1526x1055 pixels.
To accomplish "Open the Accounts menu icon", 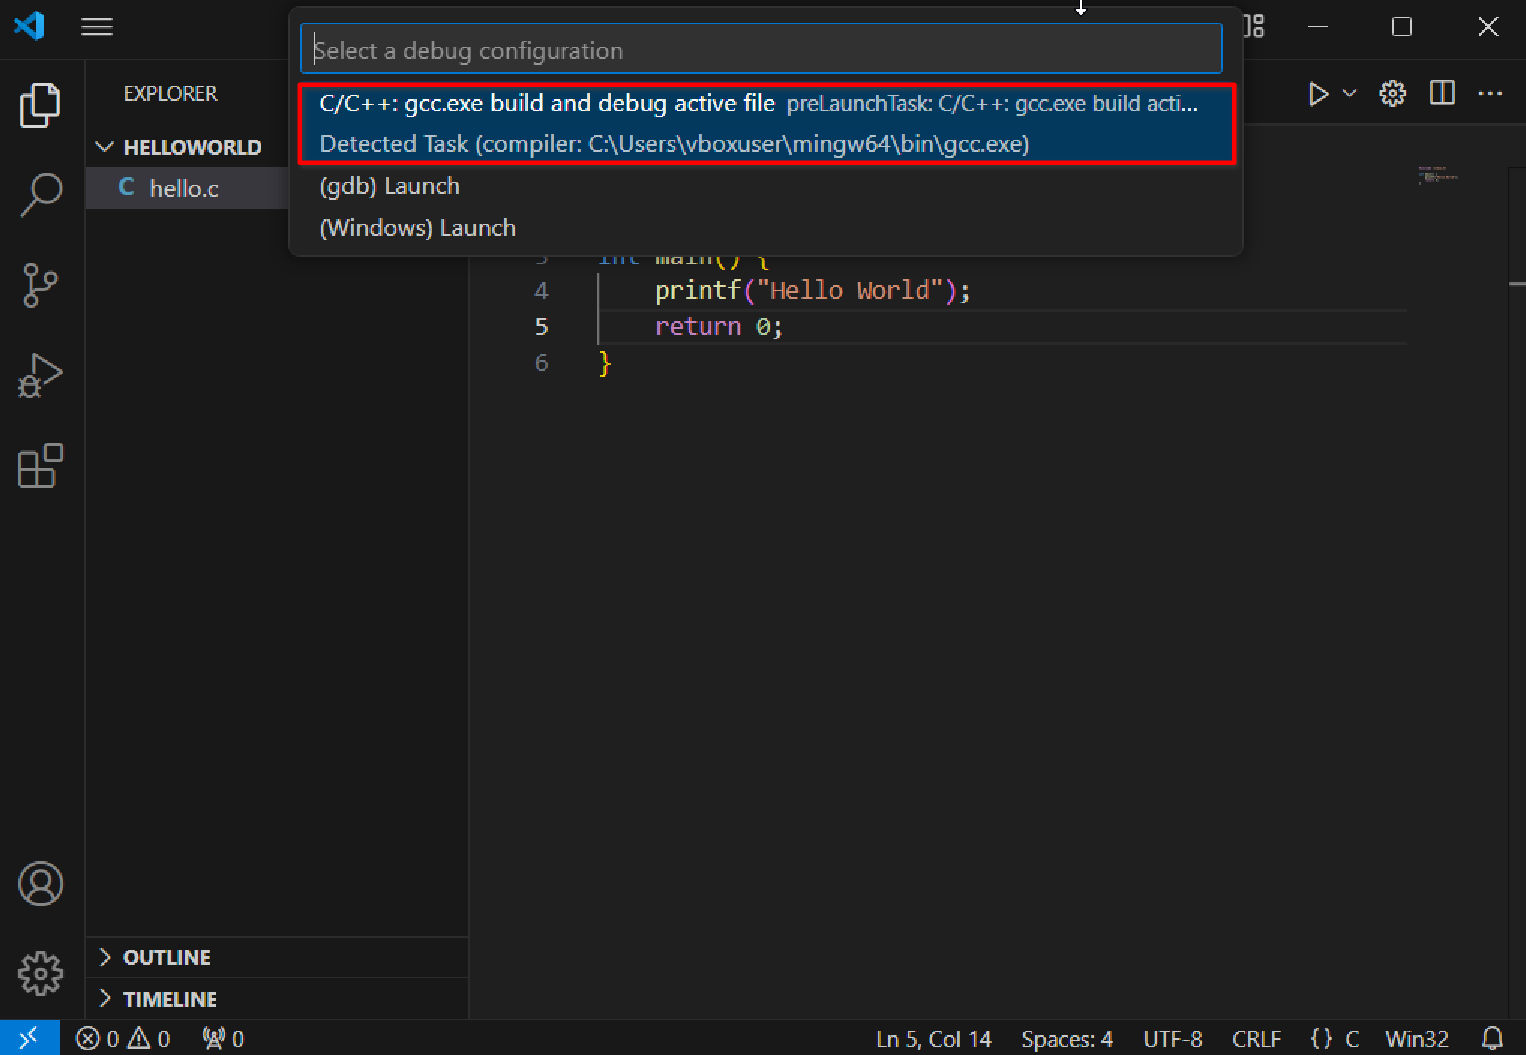I will pyautogui.click(x=40, y=884).
